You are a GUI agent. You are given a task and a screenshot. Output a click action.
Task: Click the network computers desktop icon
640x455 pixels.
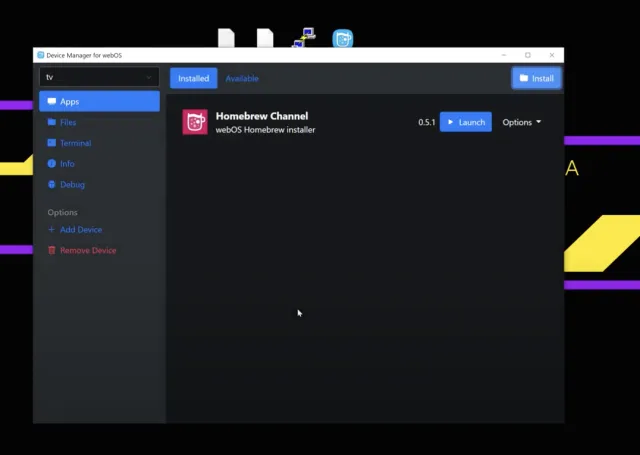[304, 38]
